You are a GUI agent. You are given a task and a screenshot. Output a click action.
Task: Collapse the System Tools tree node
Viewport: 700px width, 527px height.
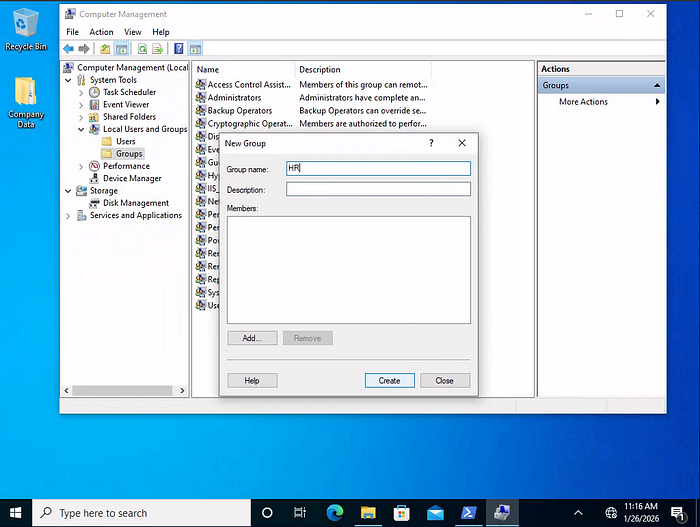68,80
